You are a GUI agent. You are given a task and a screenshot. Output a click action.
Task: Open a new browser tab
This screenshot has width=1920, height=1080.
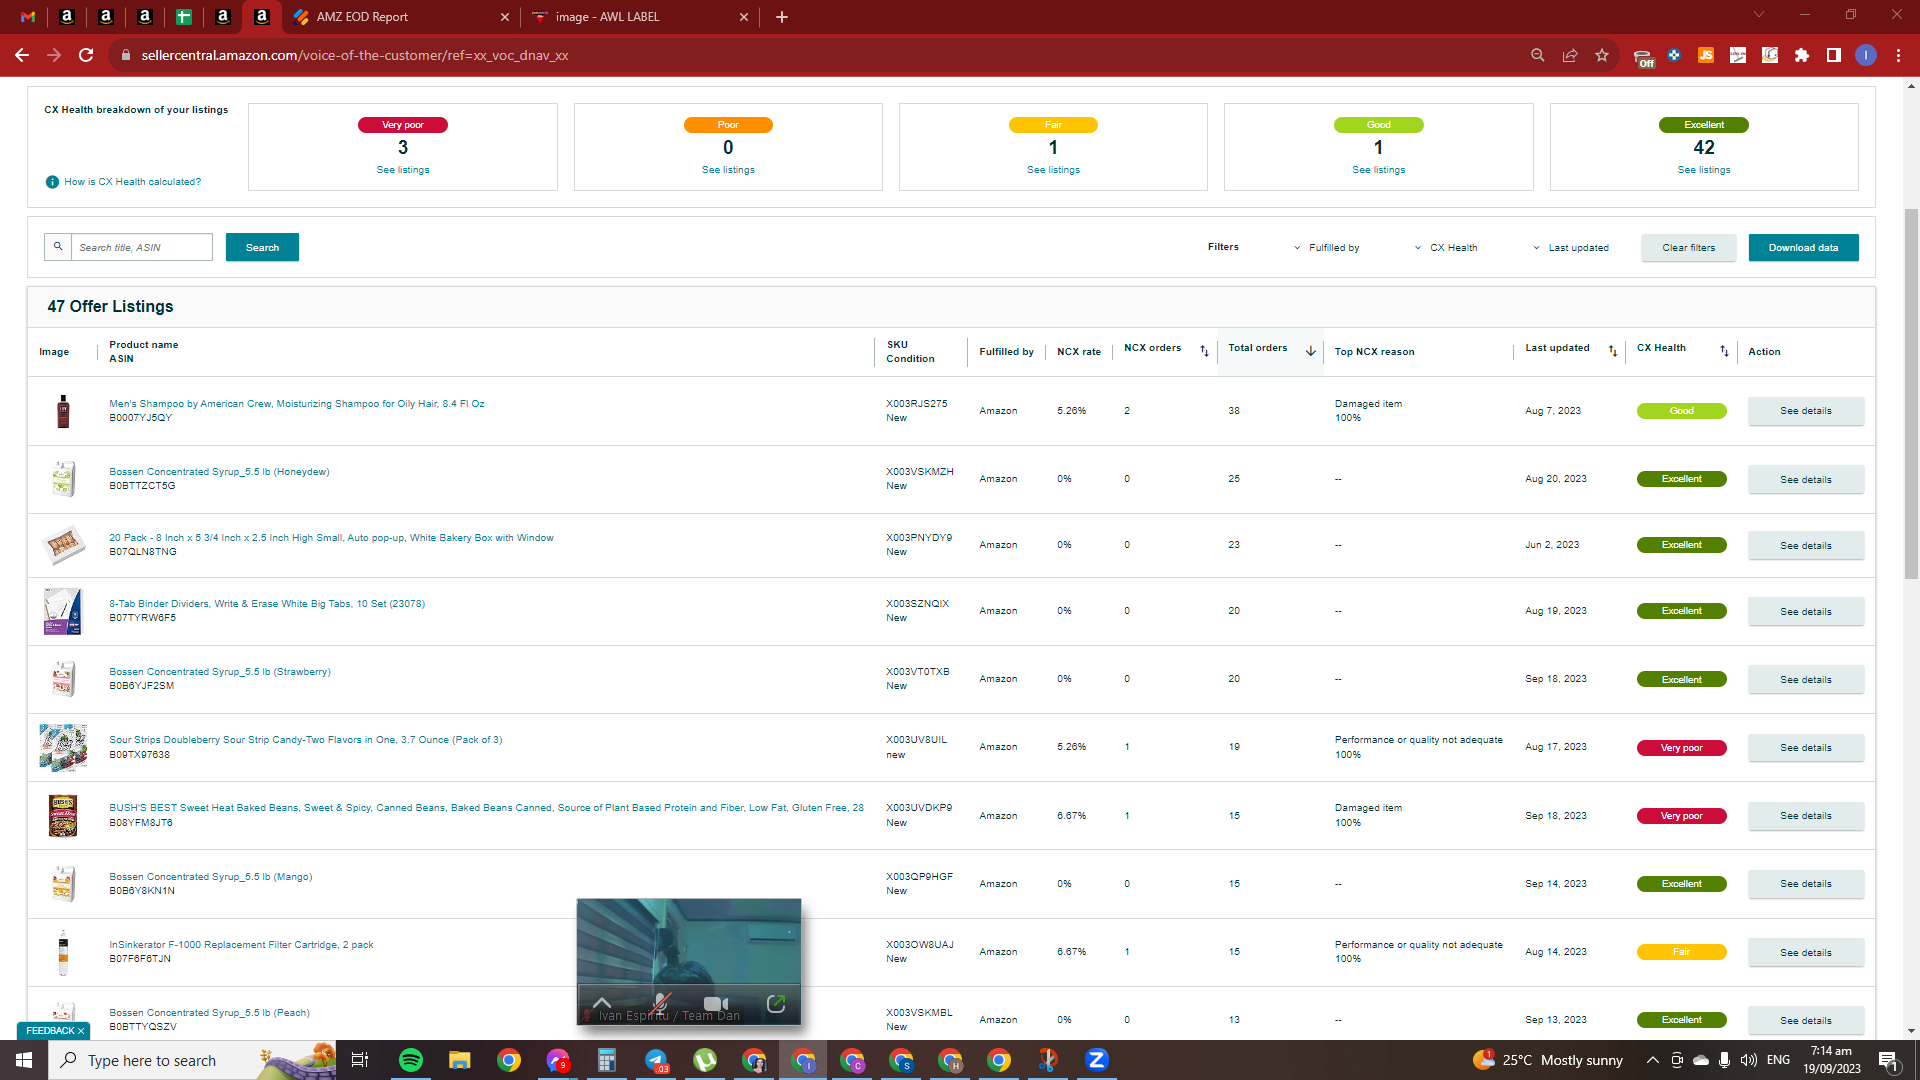[782, 17]
